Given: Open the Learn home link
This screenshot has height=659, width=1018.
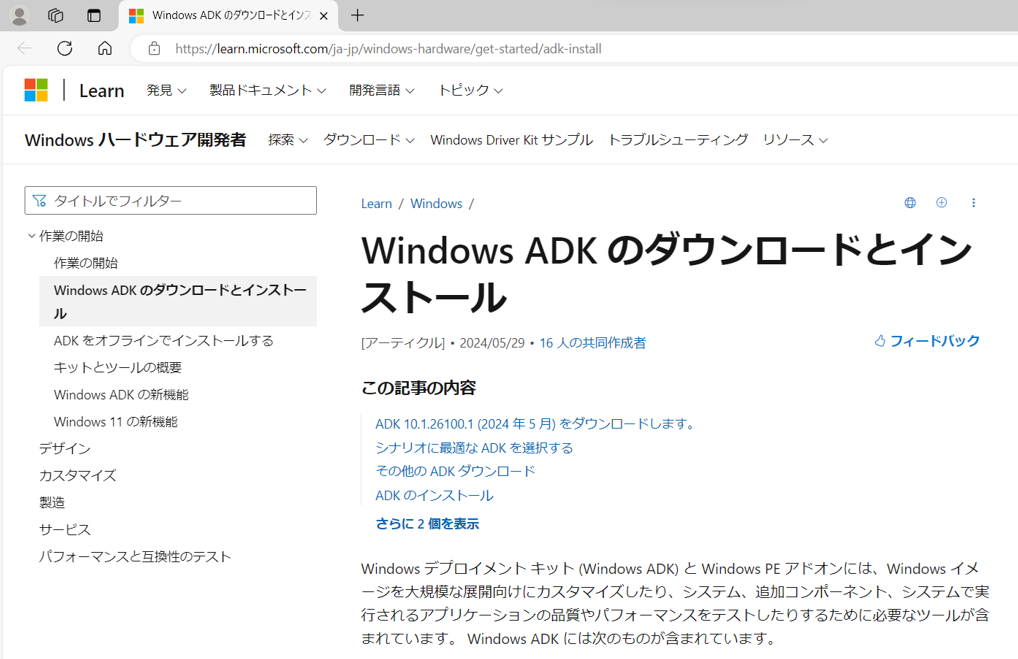Looking at the screenshot, I should (101, 91).
